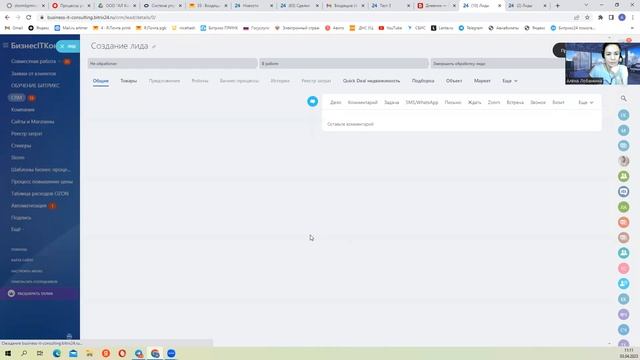This screenshot has width=640, height=360.
Task: Click the Оставьте комментарий input field
Action: (461, 124)
